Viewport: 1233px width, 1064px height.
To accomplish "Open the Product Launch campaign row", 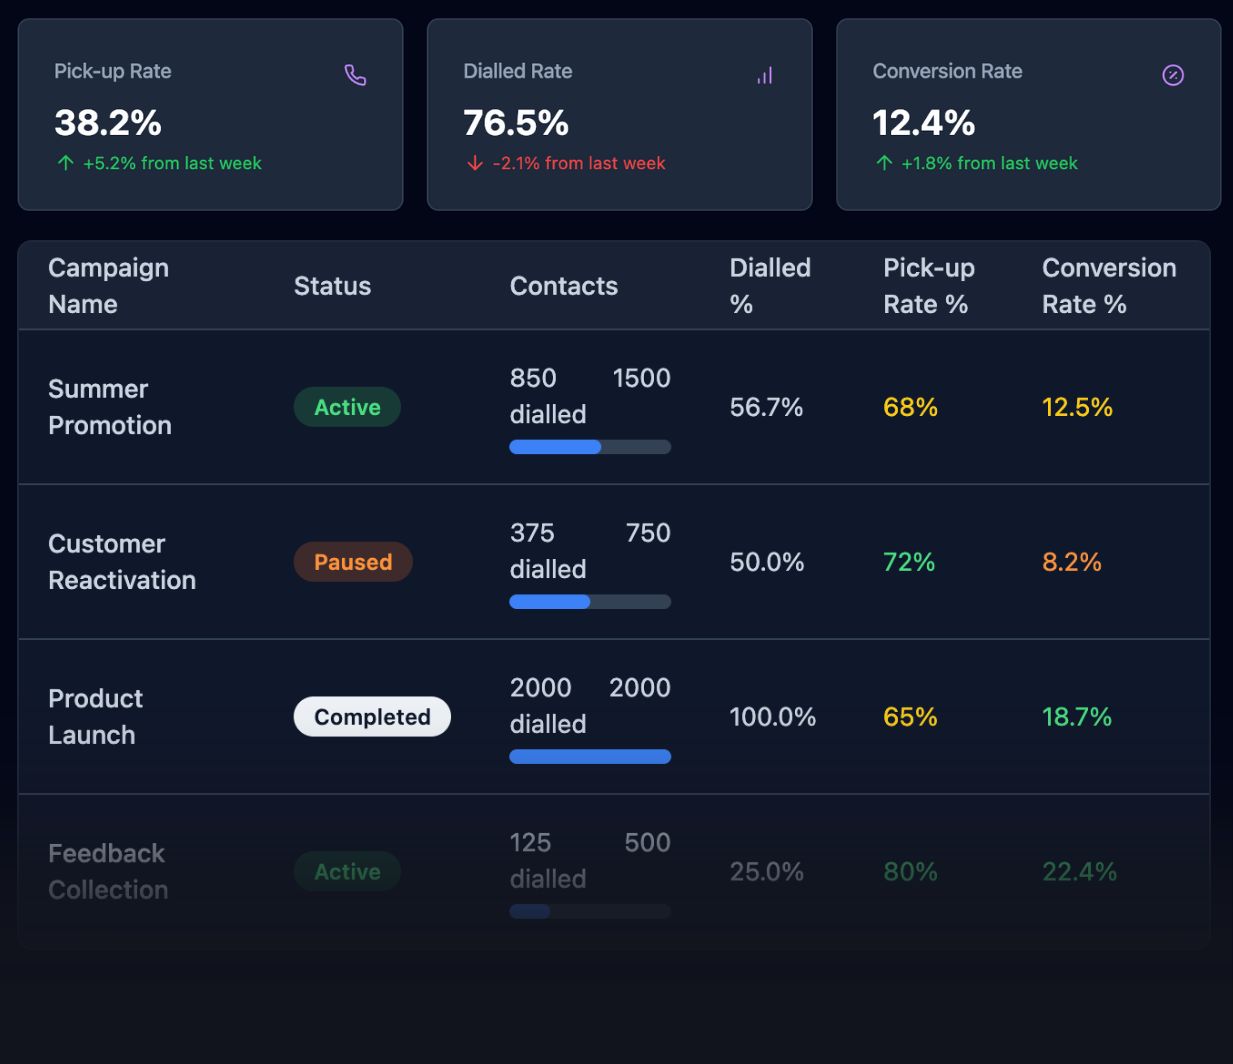I will pyautogui.click(x=96, y=717).
